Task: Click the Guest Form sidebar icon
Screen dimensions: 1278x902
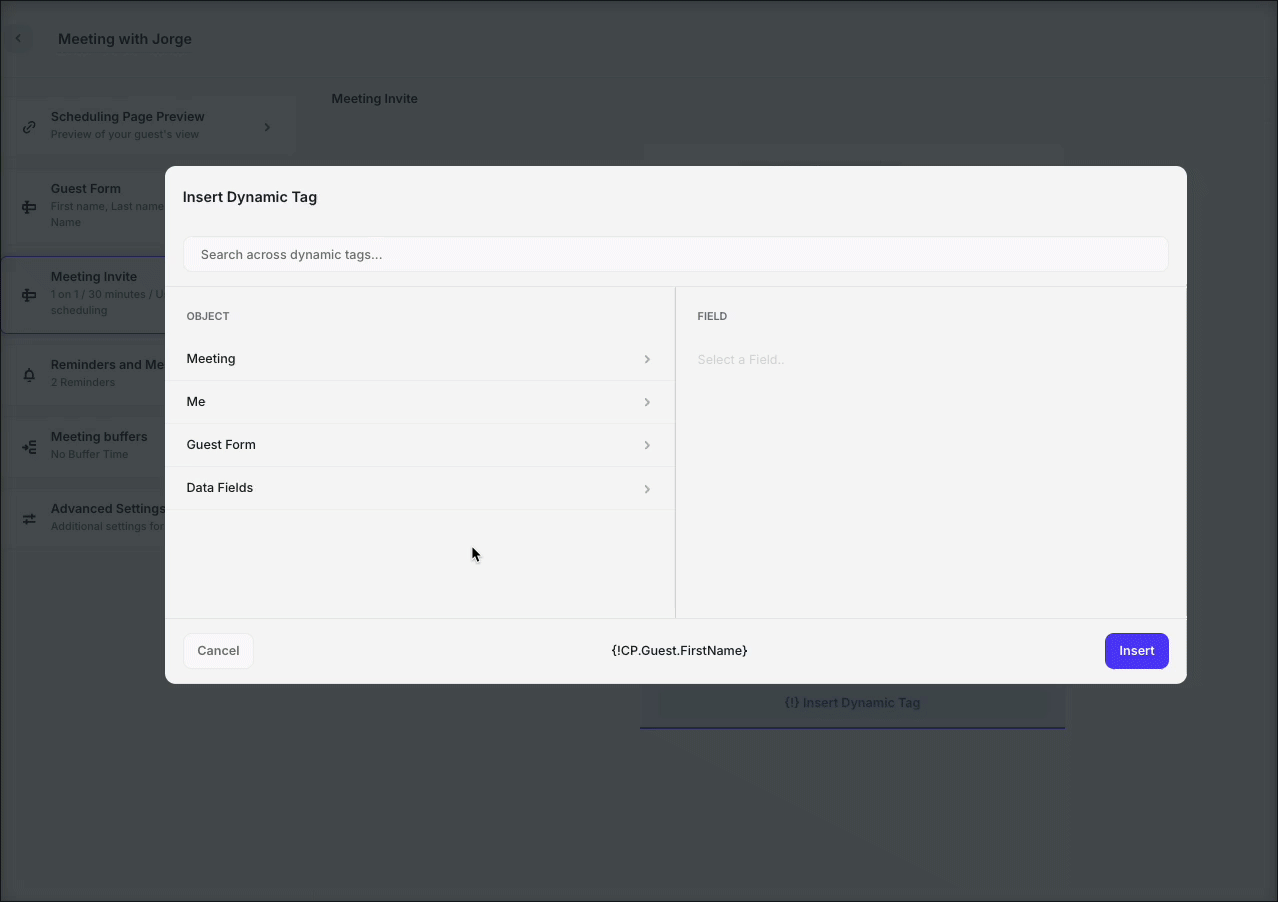Action: [29, 207]
